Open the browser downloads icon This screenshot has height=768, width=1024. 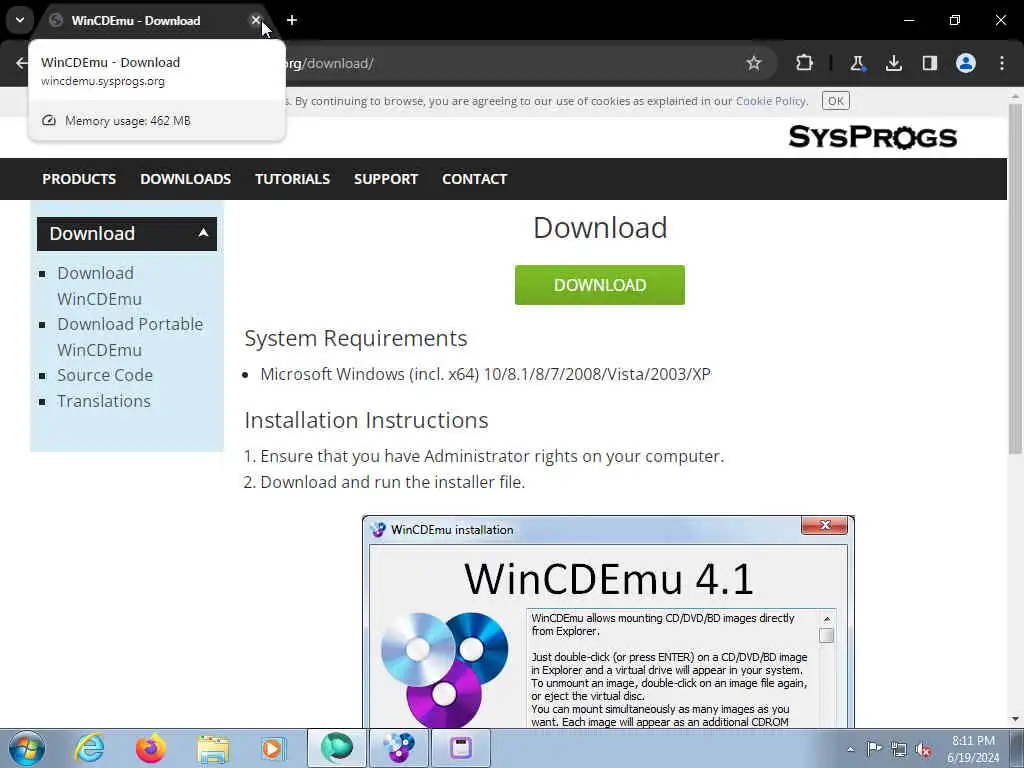click(893, 63)
